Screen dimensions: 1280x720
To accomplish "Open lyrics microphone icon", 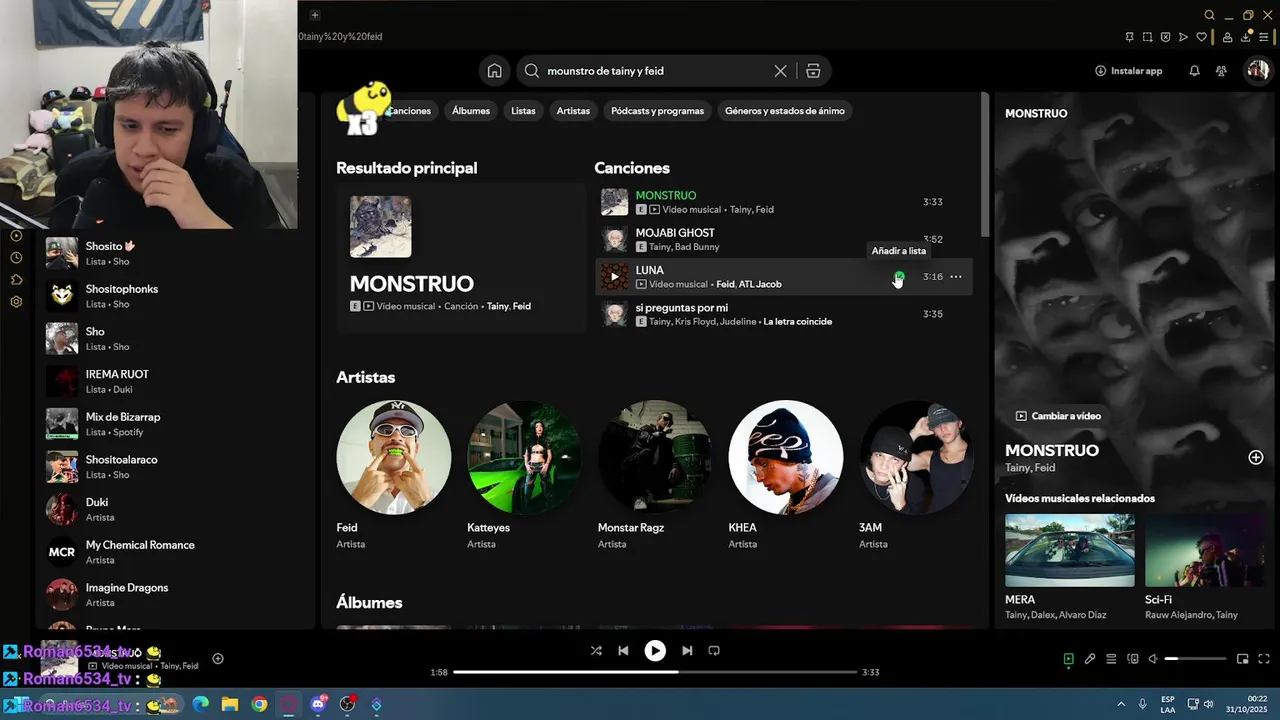I will click(x=1090, y=659).
